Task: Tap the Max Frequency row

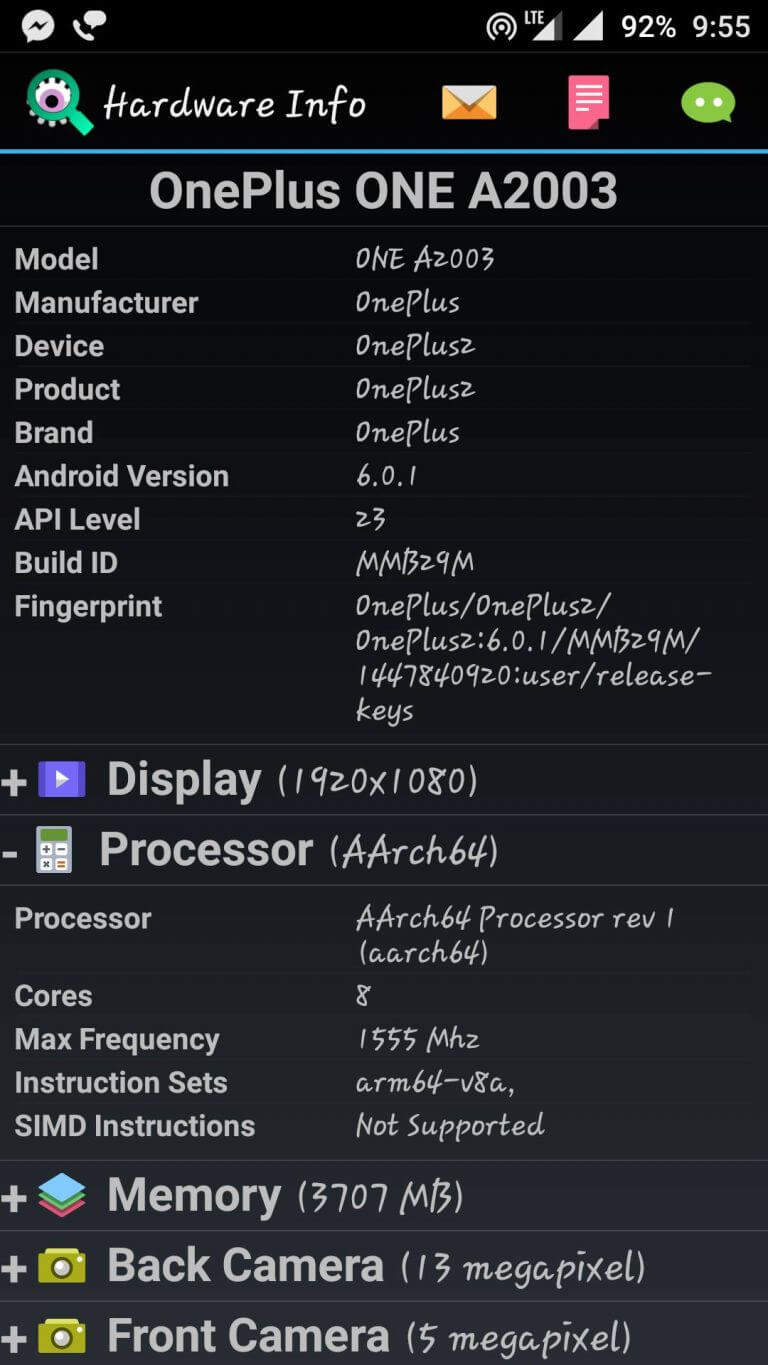Action: [x=384, y=1039]
